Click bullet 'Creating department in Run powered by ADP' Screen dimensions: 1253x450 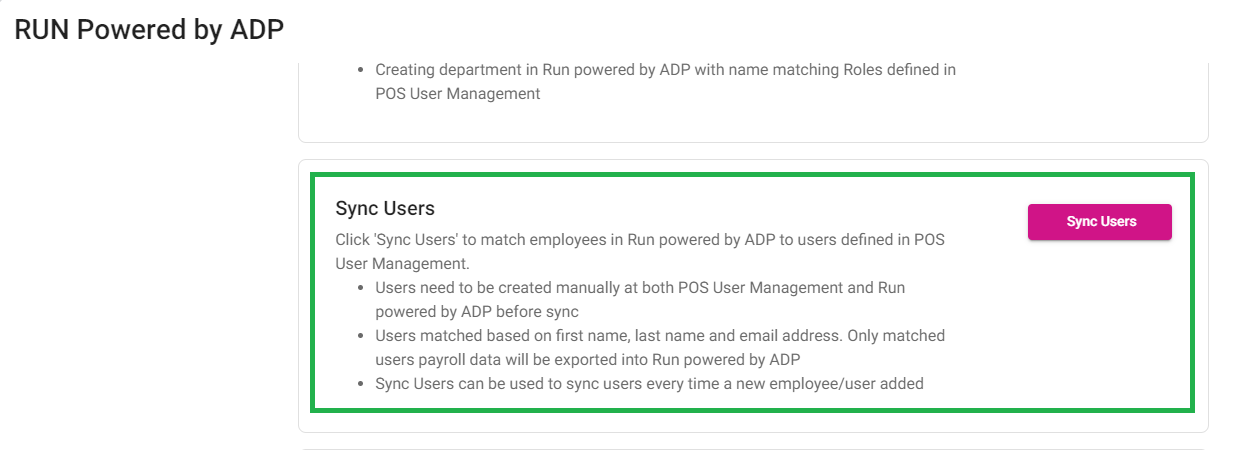point(665,82)
